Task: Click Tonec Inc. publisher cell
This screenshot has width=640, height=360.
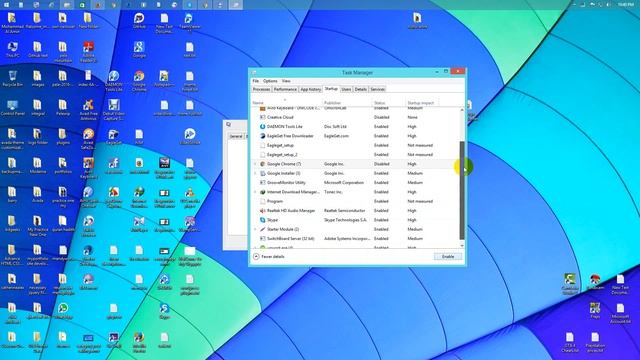Action: coord(333,192)
